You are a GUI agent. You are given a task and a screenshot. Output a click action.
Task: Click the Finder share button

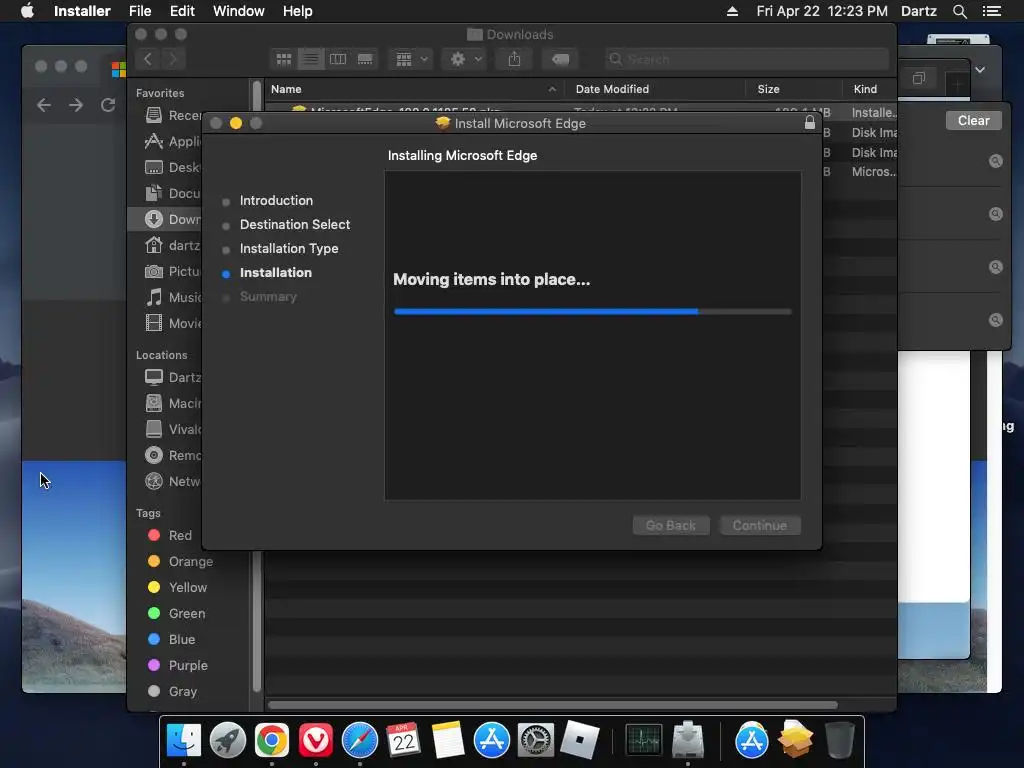tap(515, 59)
